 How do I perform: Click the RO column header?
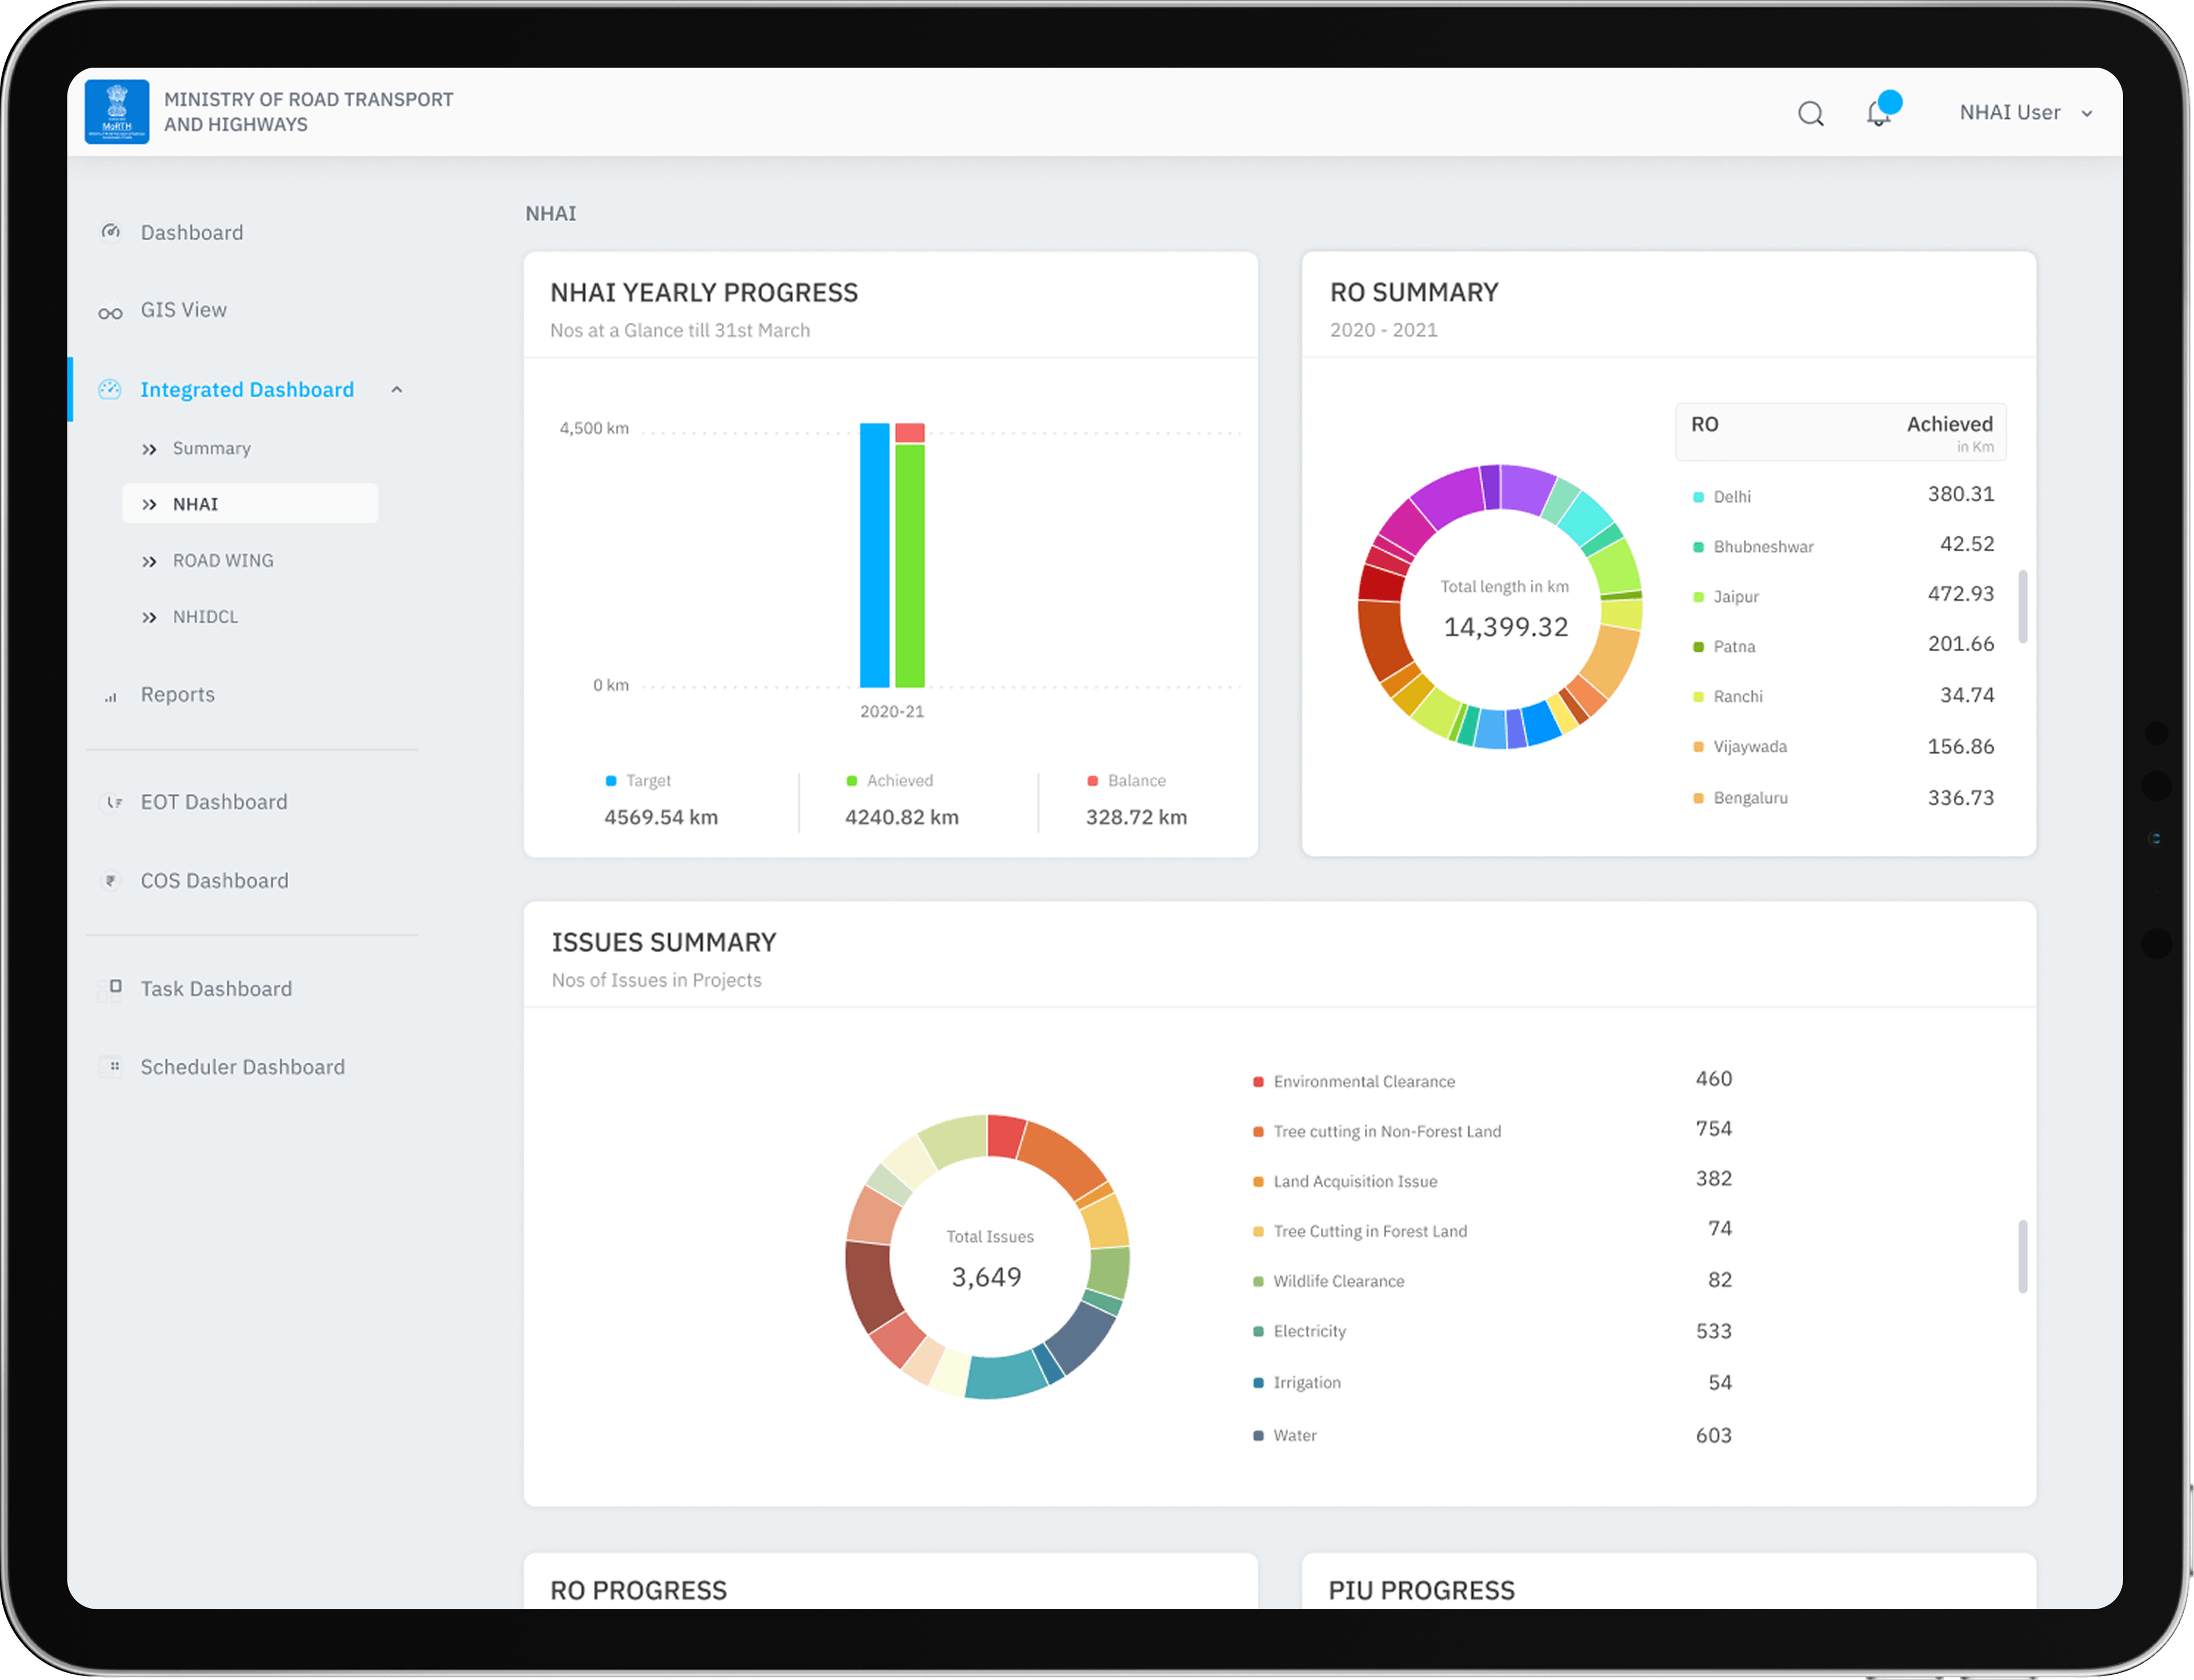coord(1705,424)
